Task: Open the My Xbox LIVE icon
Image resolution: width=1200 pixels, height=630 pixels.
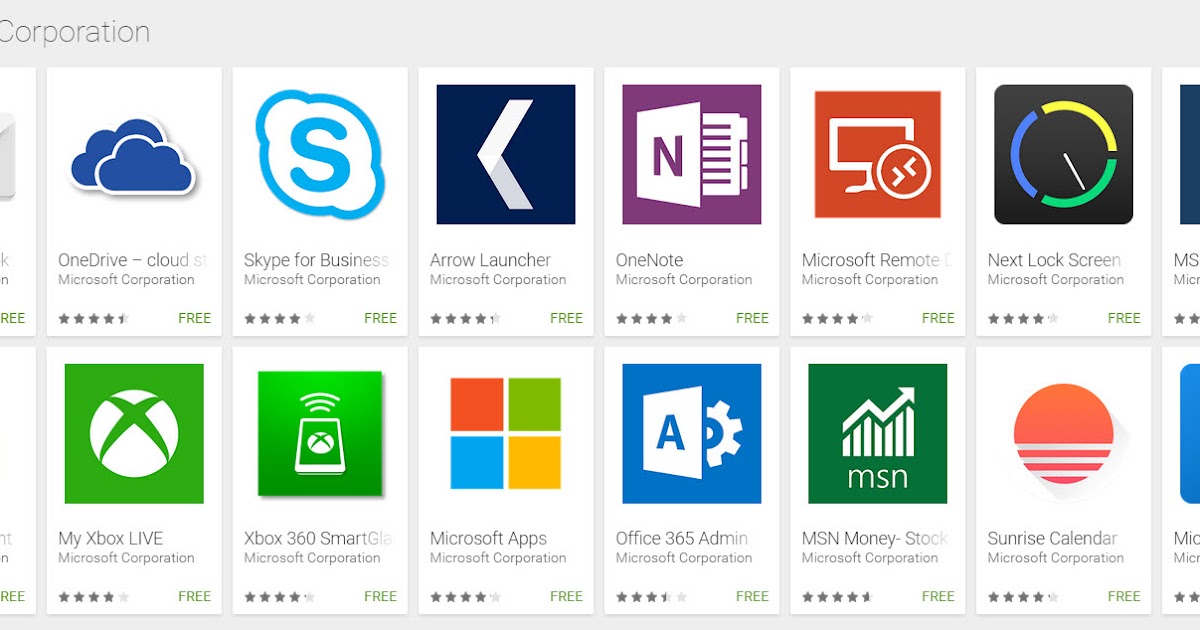Action: click(x=133, y=430)
